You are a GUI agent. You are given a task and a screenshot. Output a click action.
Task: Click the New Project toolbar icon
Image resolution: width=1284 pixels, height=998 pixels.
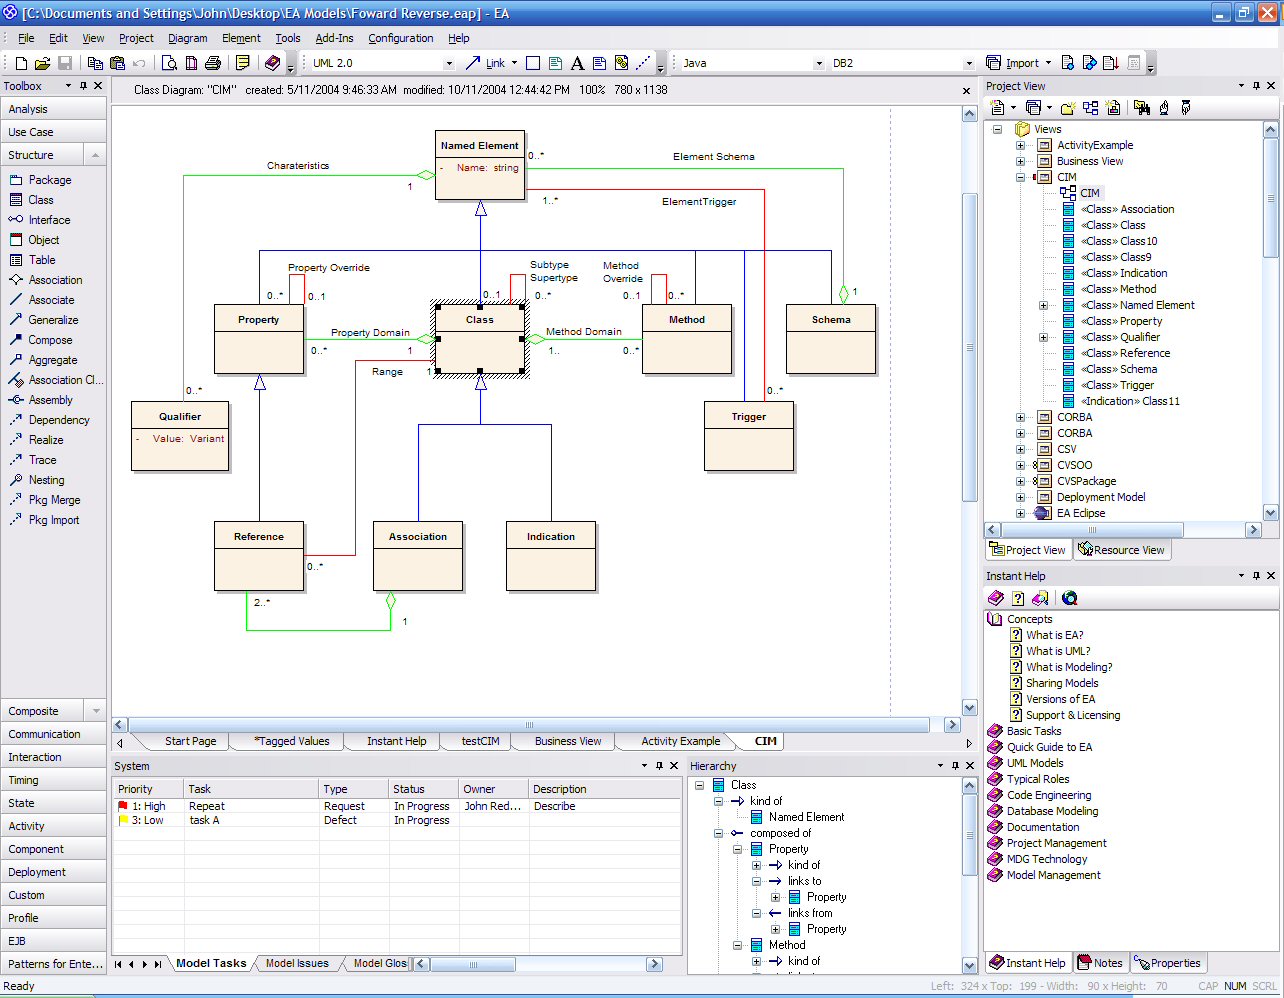click(21, 63)
